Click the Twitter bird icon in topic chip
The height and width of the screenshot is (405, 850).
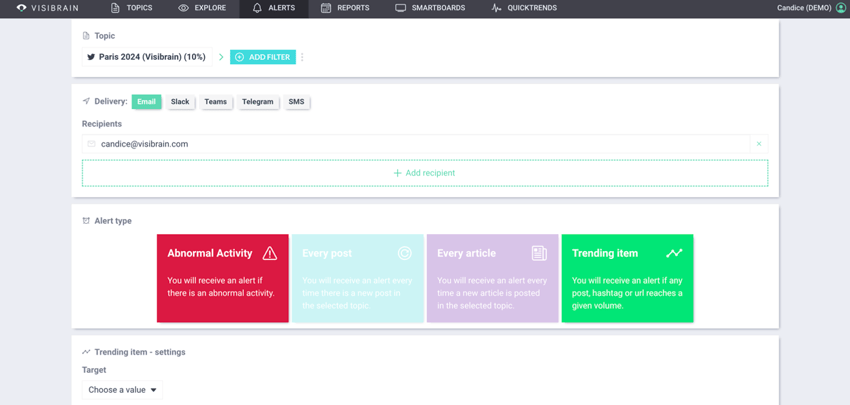tap(91, 57)
